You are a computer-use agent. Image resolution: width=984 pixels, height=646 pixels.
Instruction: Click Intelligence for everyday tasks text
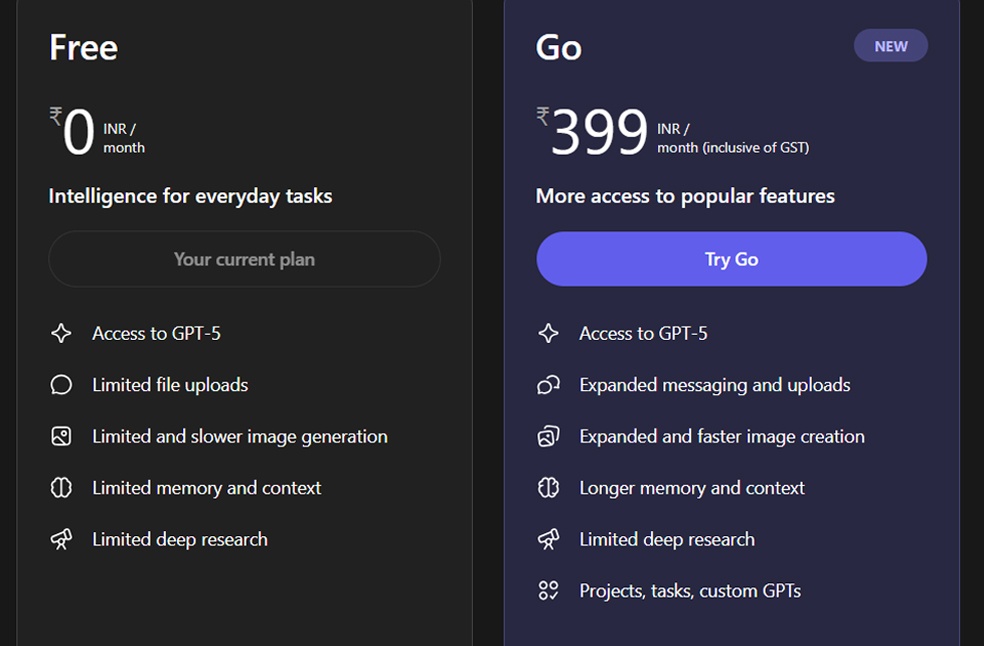190,196
